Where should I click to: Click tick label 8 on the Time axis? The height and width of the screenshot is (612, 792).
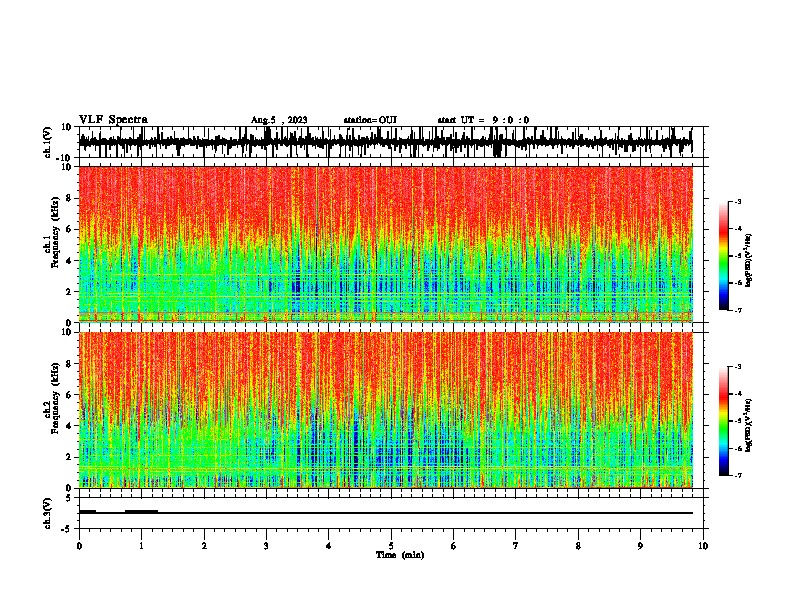coord(578,546)
